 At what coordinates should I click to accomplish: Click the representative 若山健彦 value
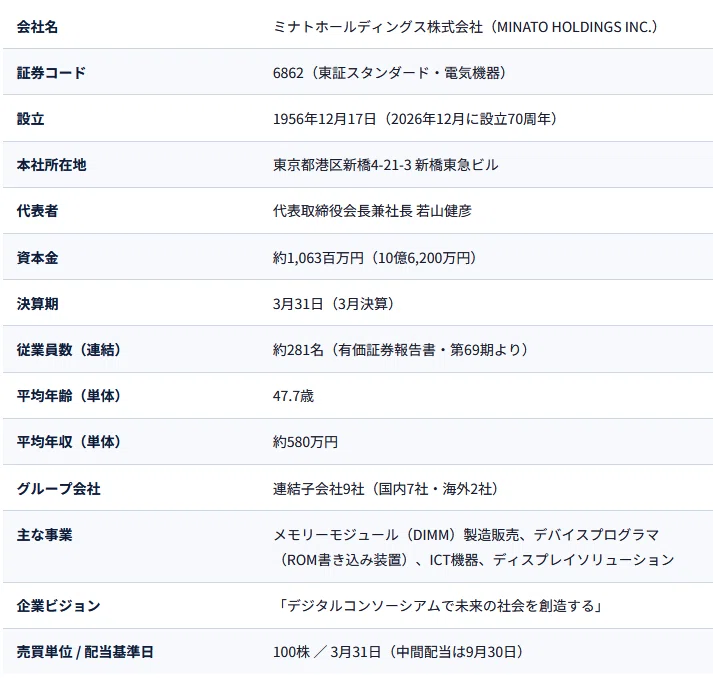(x=372, y=211)
